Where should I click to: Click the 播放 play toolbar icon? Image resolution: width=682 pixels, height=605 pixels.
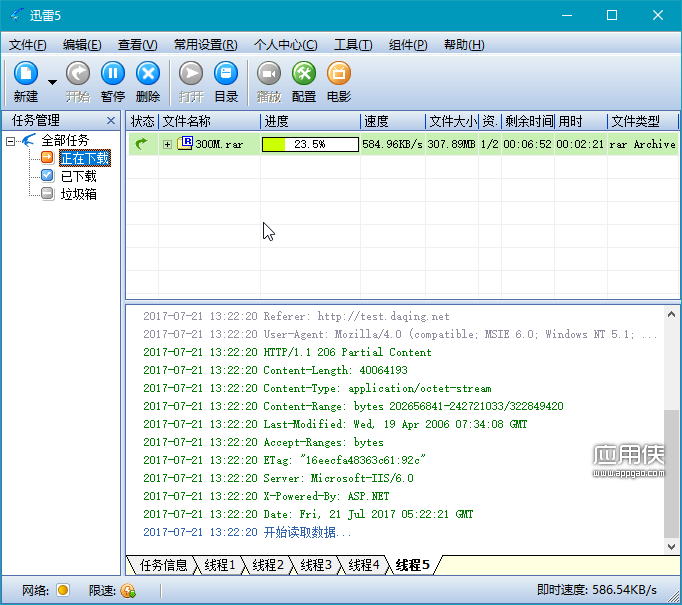click(x=269, y=73)
